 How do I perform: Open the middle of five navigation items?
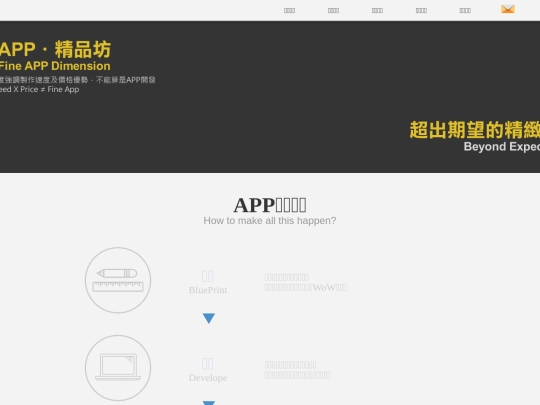click(377, 11)
